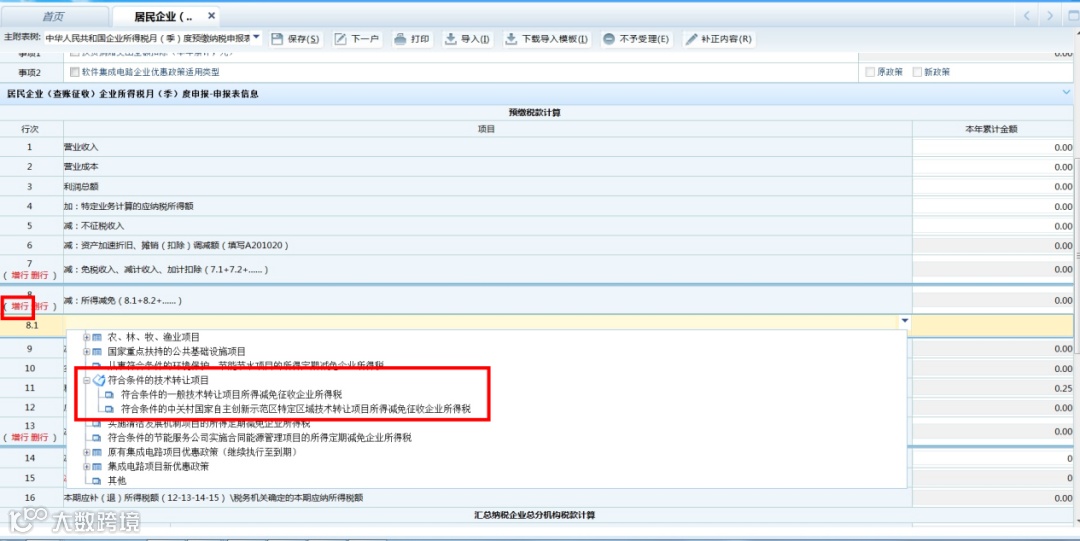Click 删行 under row 13
The height and width of the screenshot is (541, 1080).
[x=40, y=437]
